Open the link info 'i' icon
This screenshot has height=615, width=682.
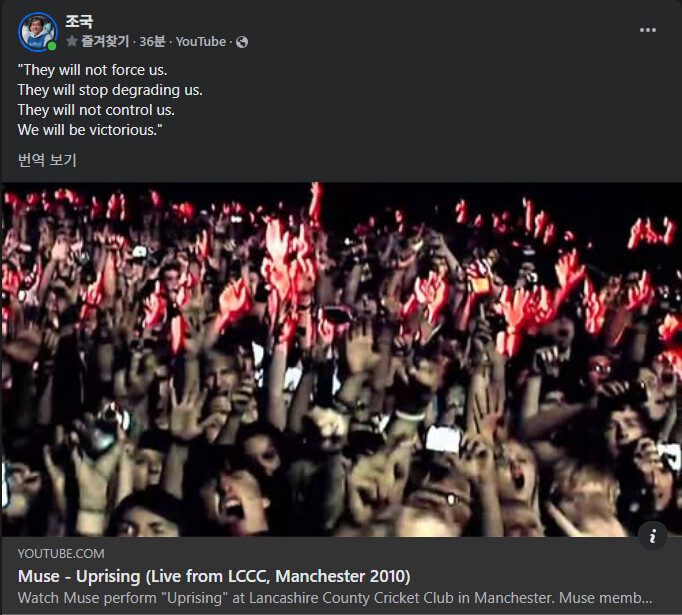pyautogui.click(x=652, y=536)
